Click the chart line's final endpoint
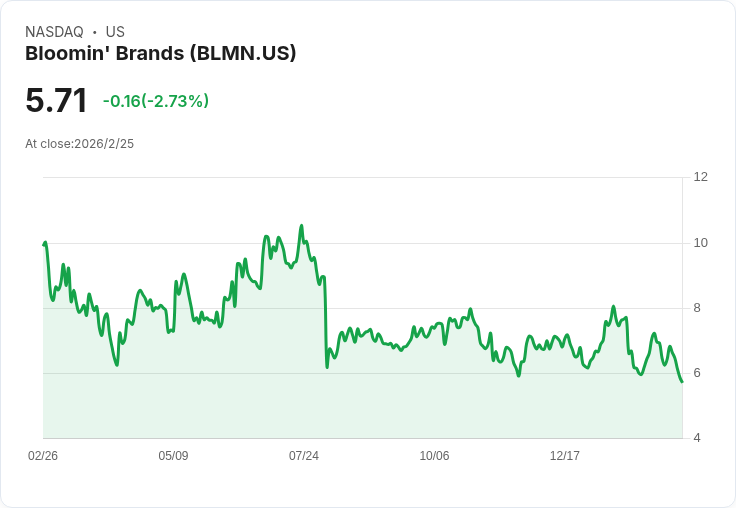736x508 pixels. coord(682,381)
